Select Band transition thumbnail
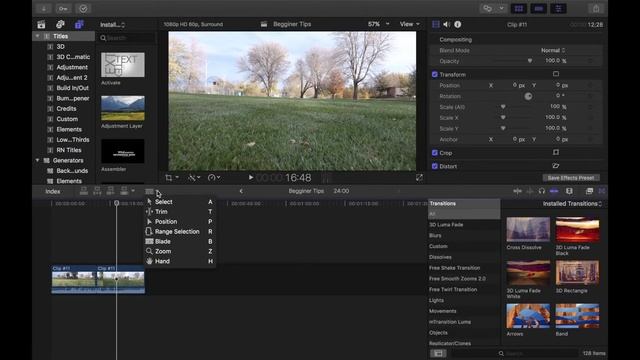This screenshot has height=360, width=640. pos(577,316)
